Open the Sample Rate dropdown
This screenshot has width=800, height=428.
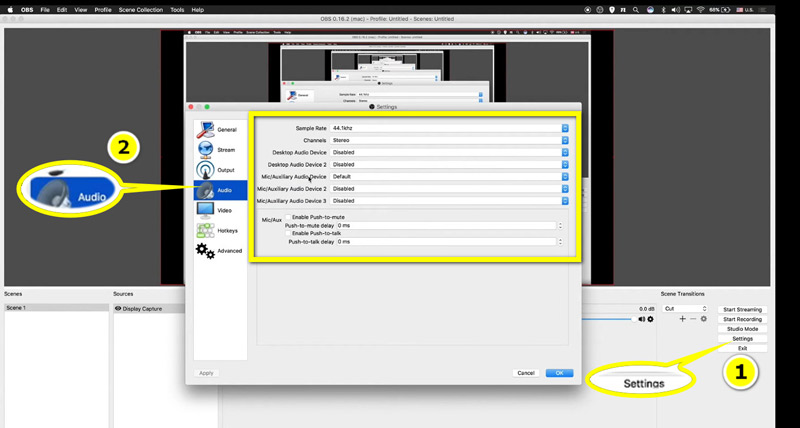[x=449, y=128]
